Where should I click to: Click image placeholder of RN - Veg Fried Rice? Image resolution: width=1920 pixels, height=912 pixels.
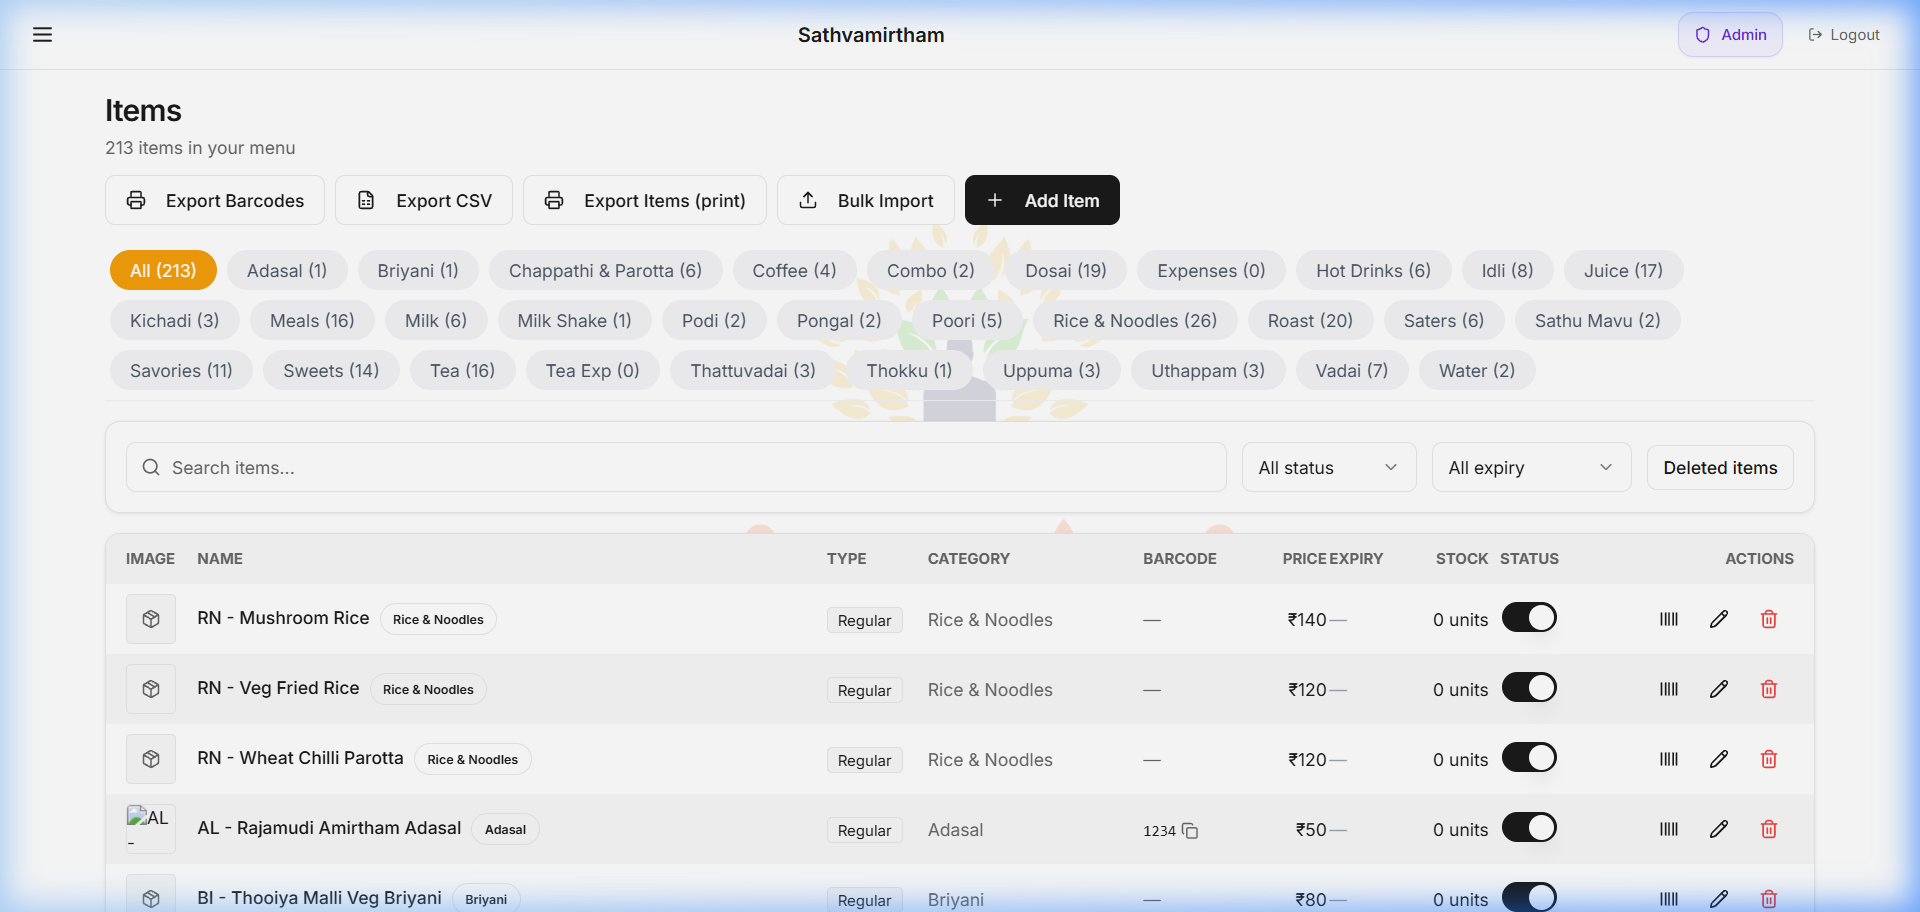point(151,689)
